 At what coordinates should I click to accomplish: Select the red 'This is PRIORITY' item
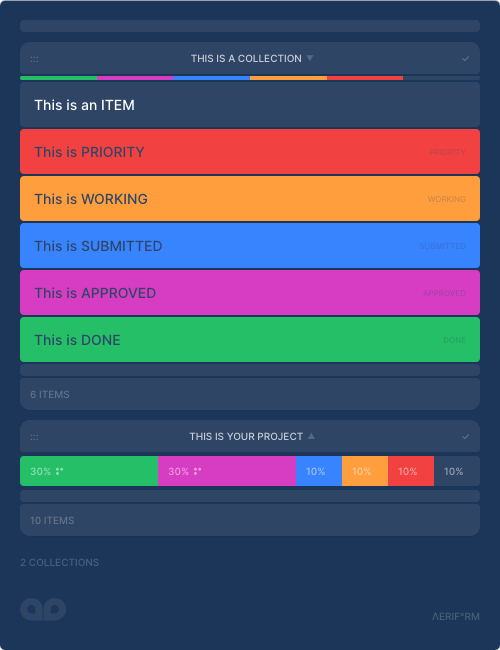250,152
